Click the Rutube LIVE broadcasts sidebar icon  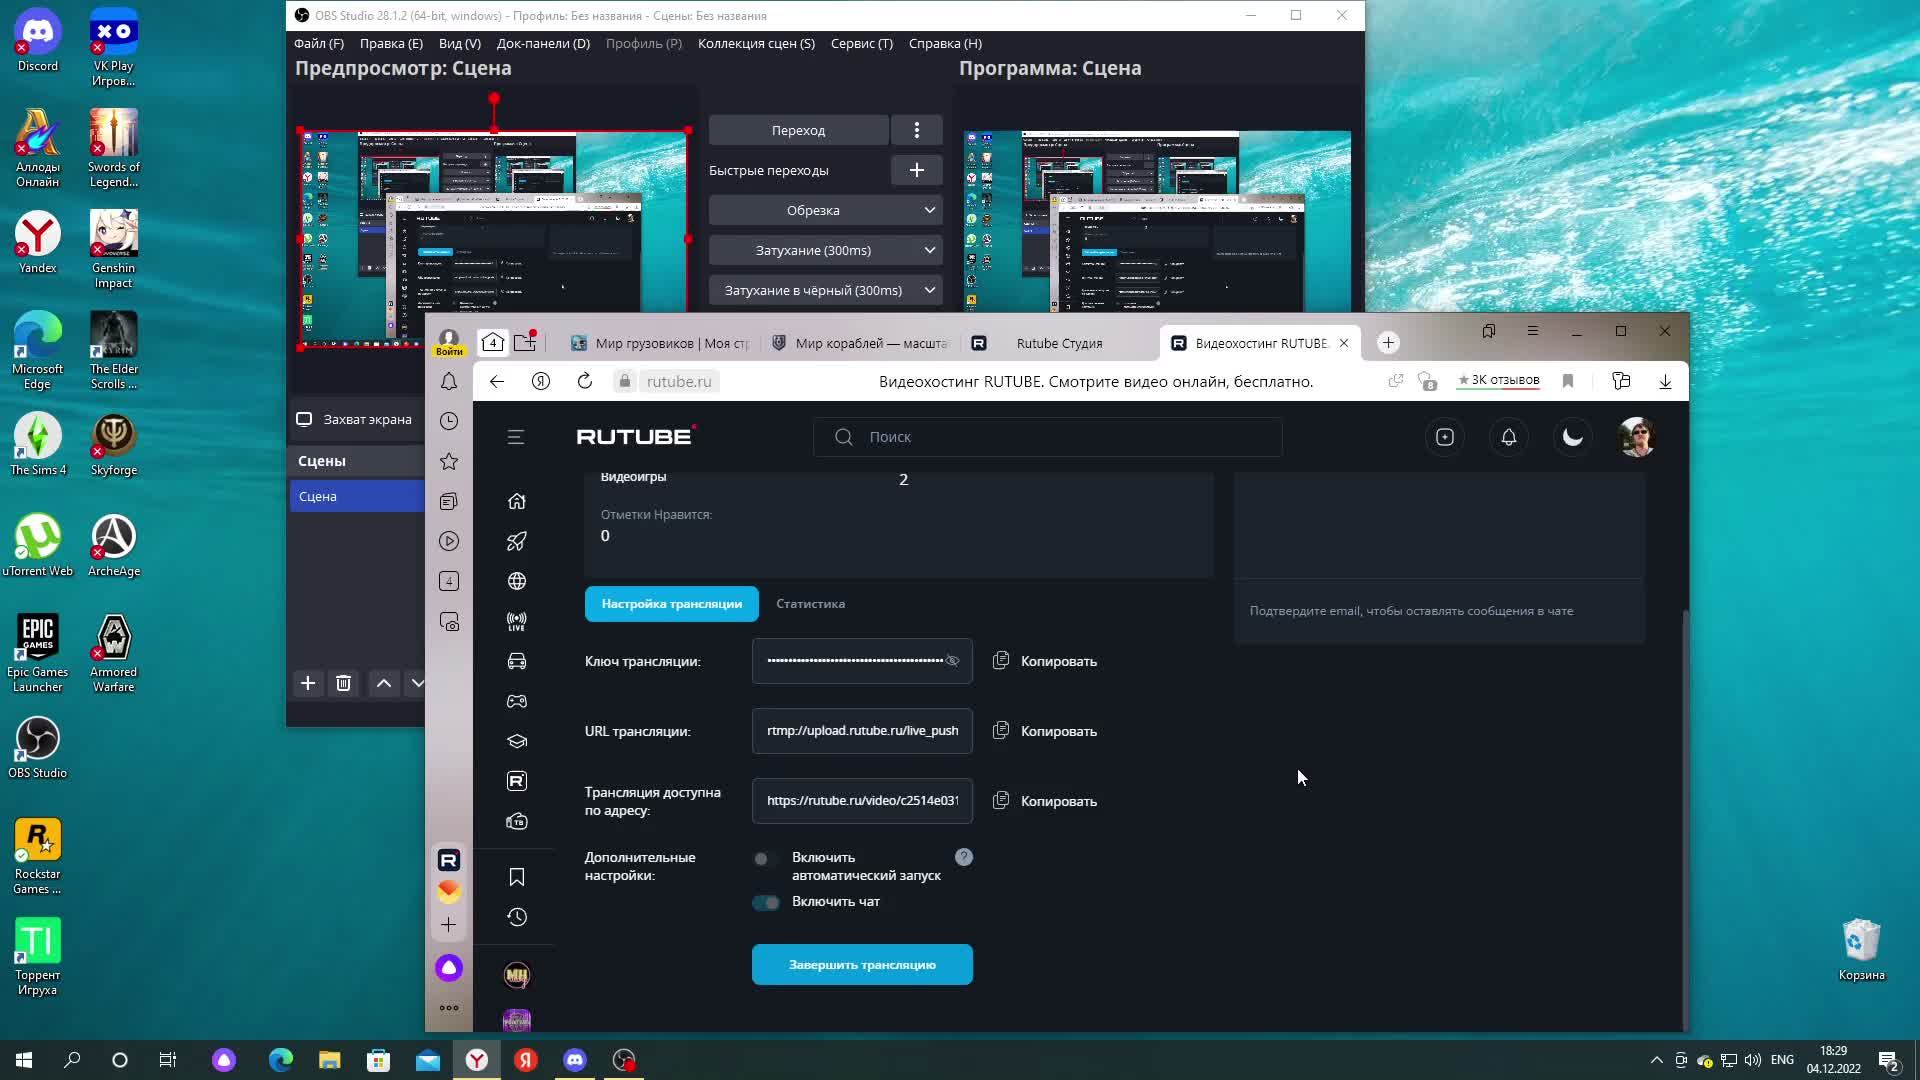[517, 621]
